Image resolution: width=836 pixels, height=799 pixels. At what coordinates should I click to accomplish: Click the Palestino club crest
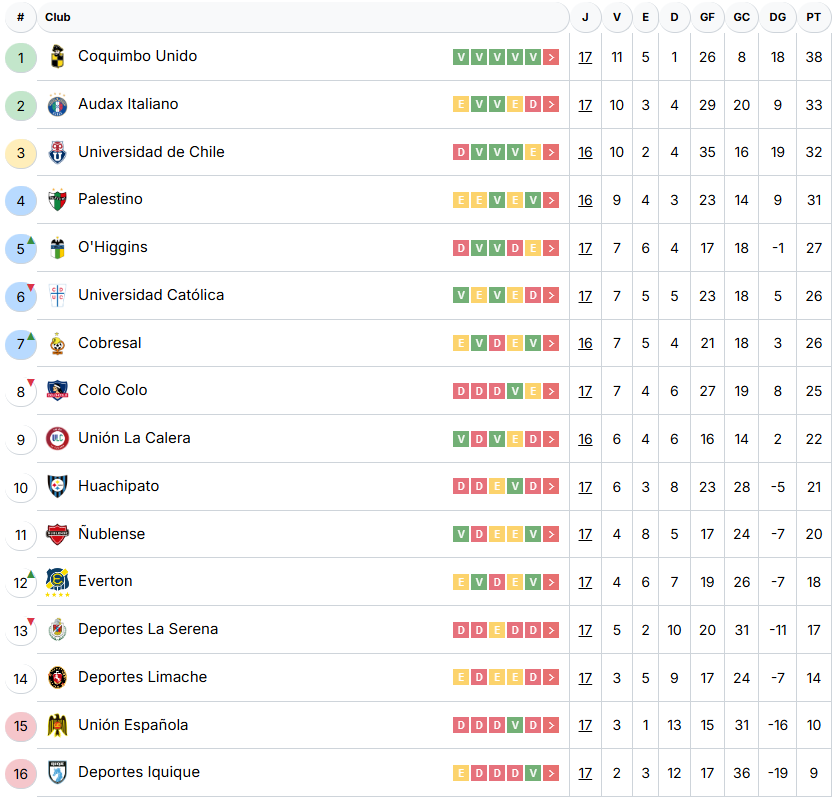[57, 200]
